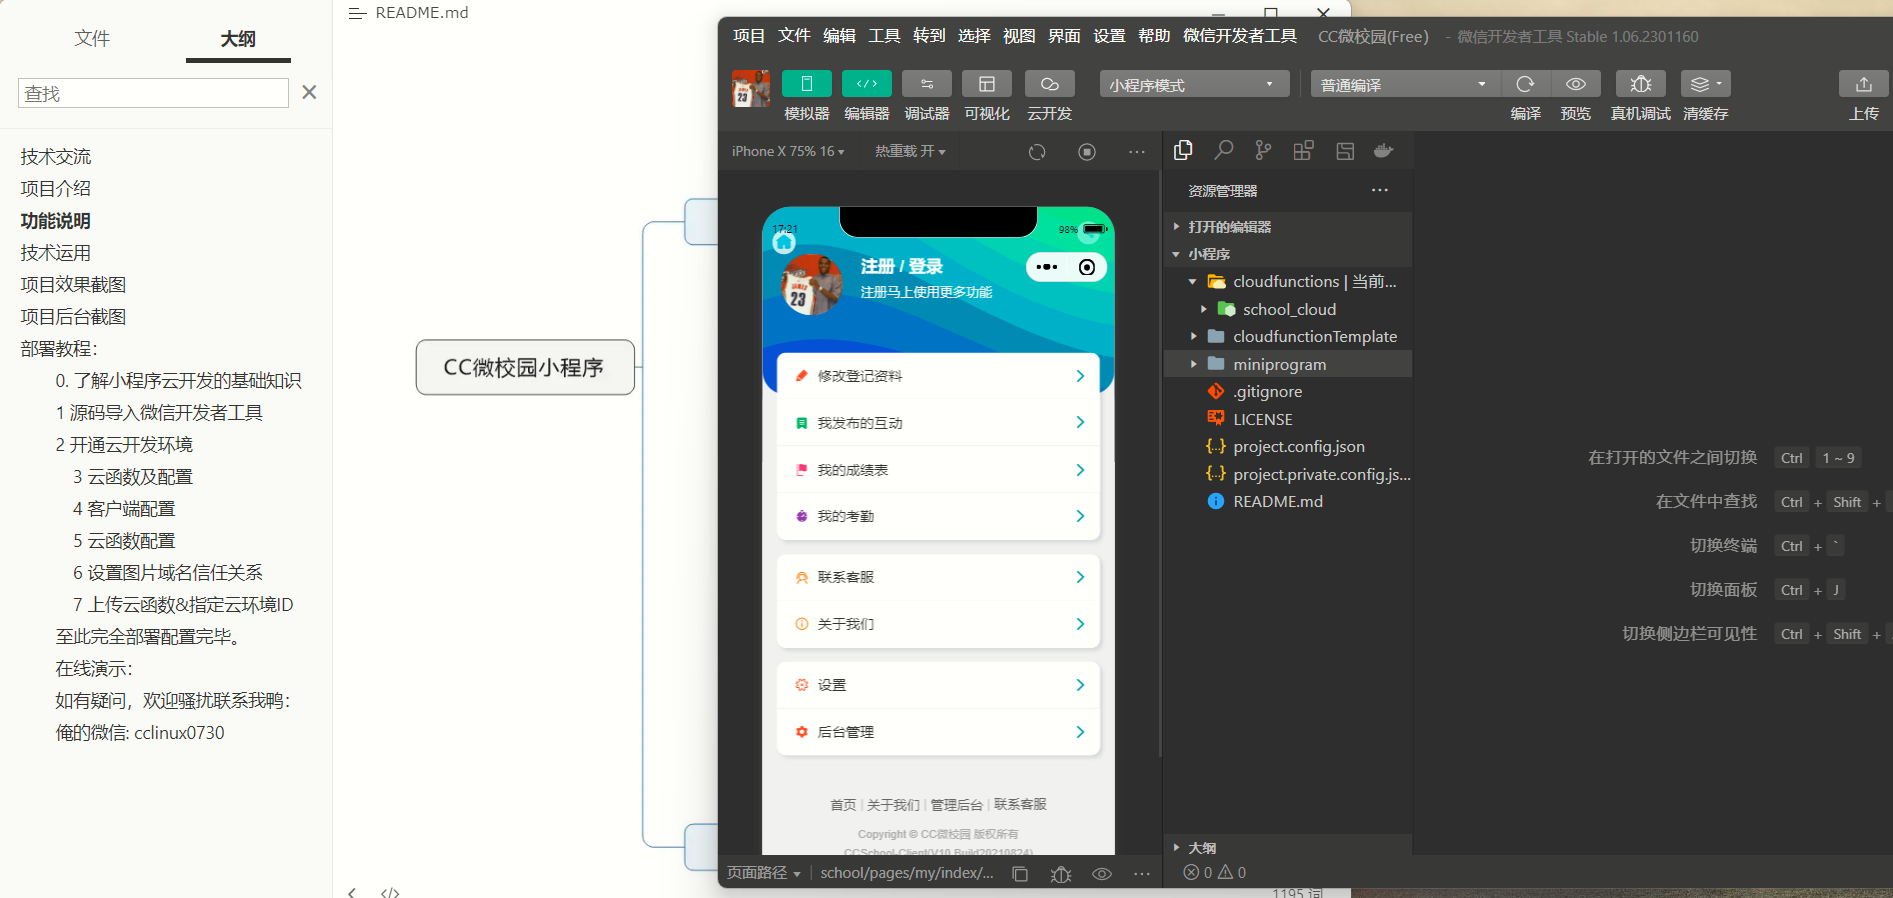Select the explorer files icon

(x=1183, y=150)
